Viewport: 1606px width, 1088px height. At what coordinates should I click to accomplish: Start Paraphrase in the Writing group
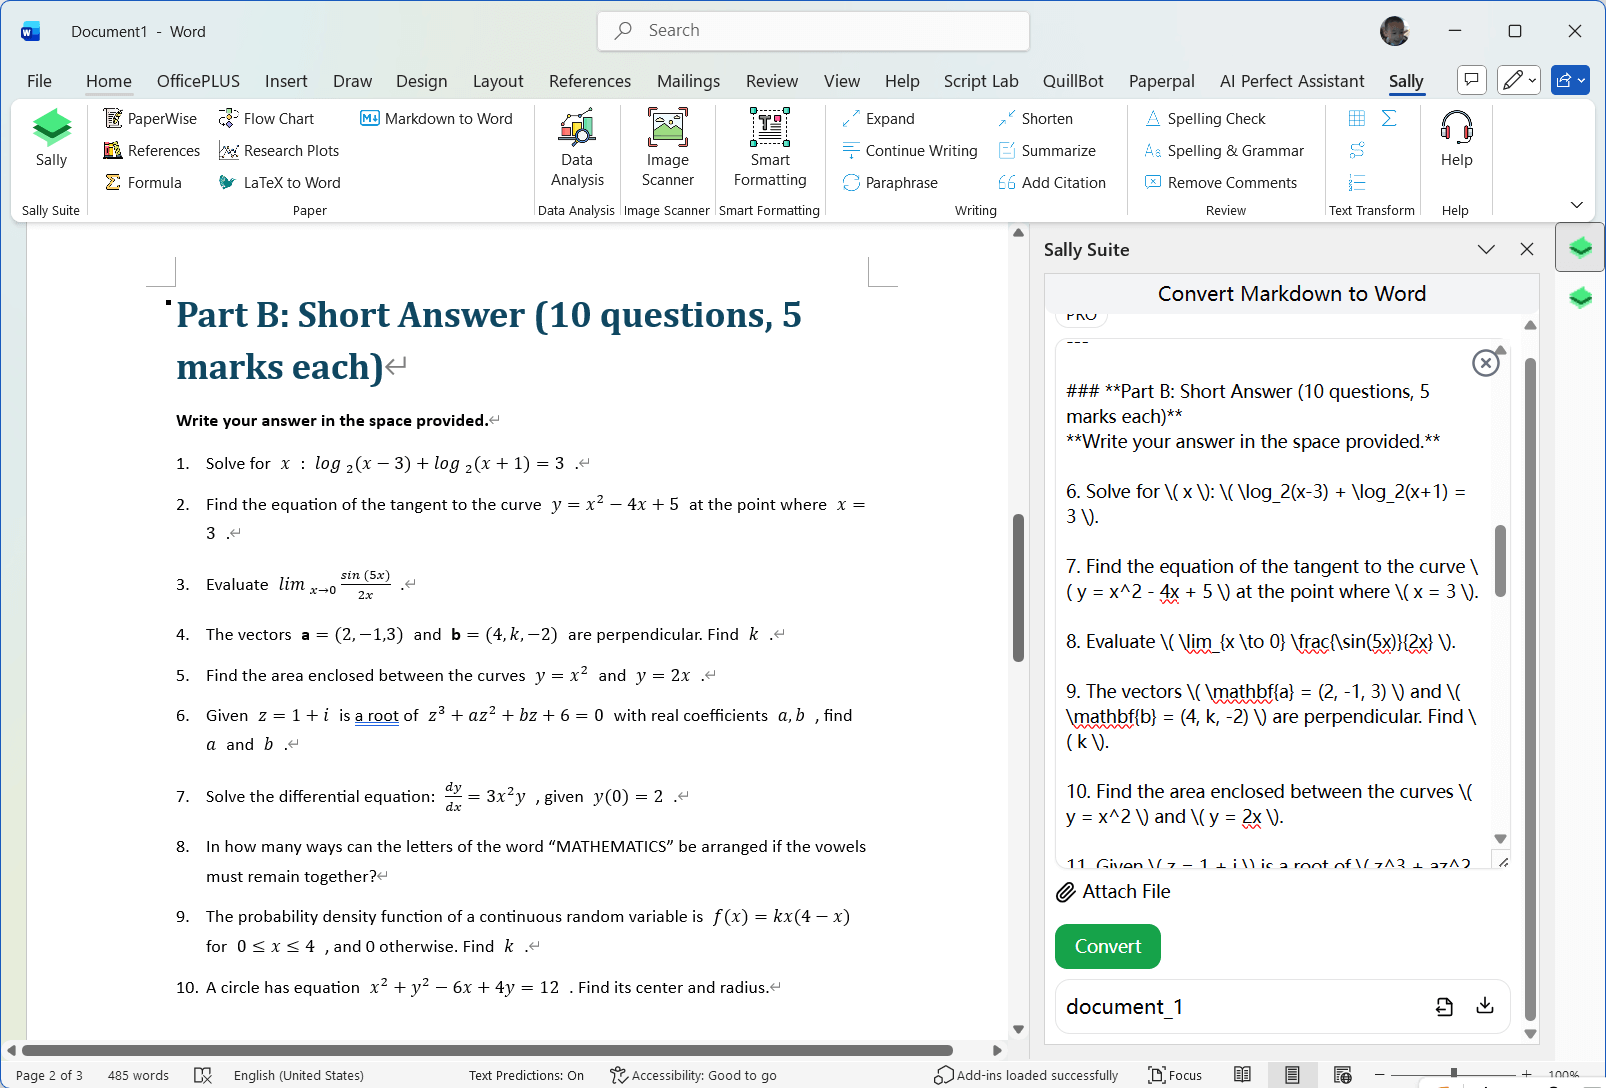coord(891,182)
